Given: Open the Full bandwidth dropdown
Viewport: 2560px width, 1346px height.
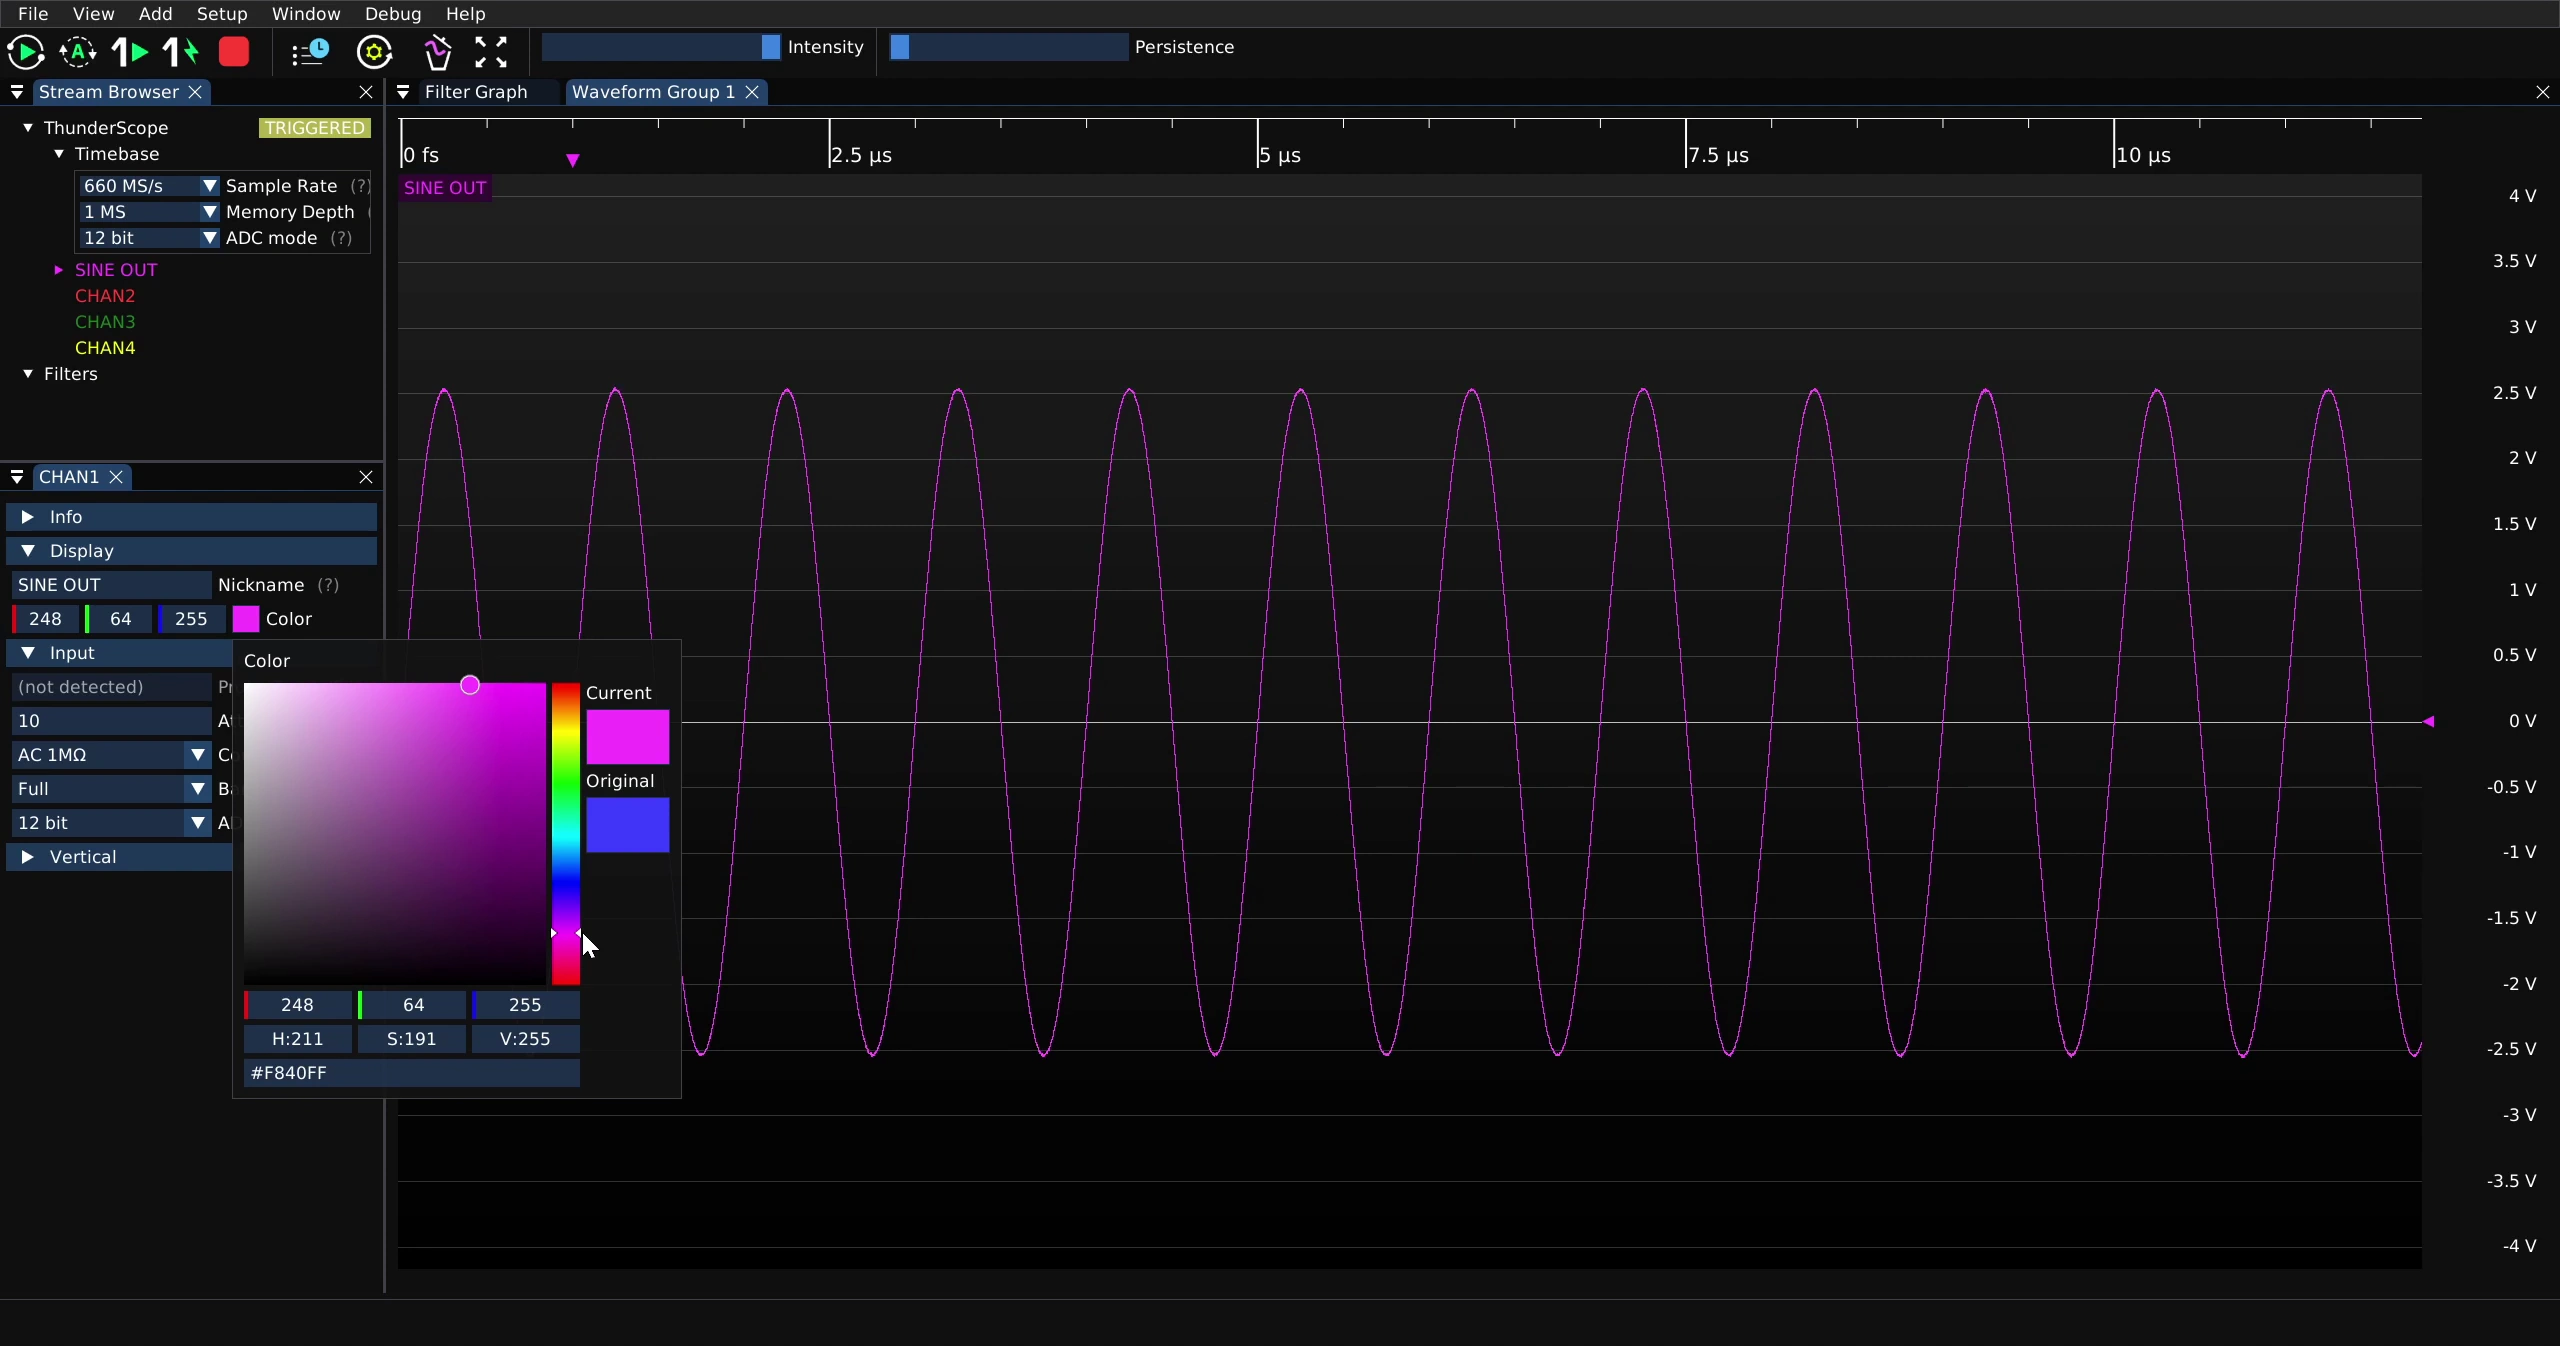Looking at the screenshot, I should pos(110,789).
